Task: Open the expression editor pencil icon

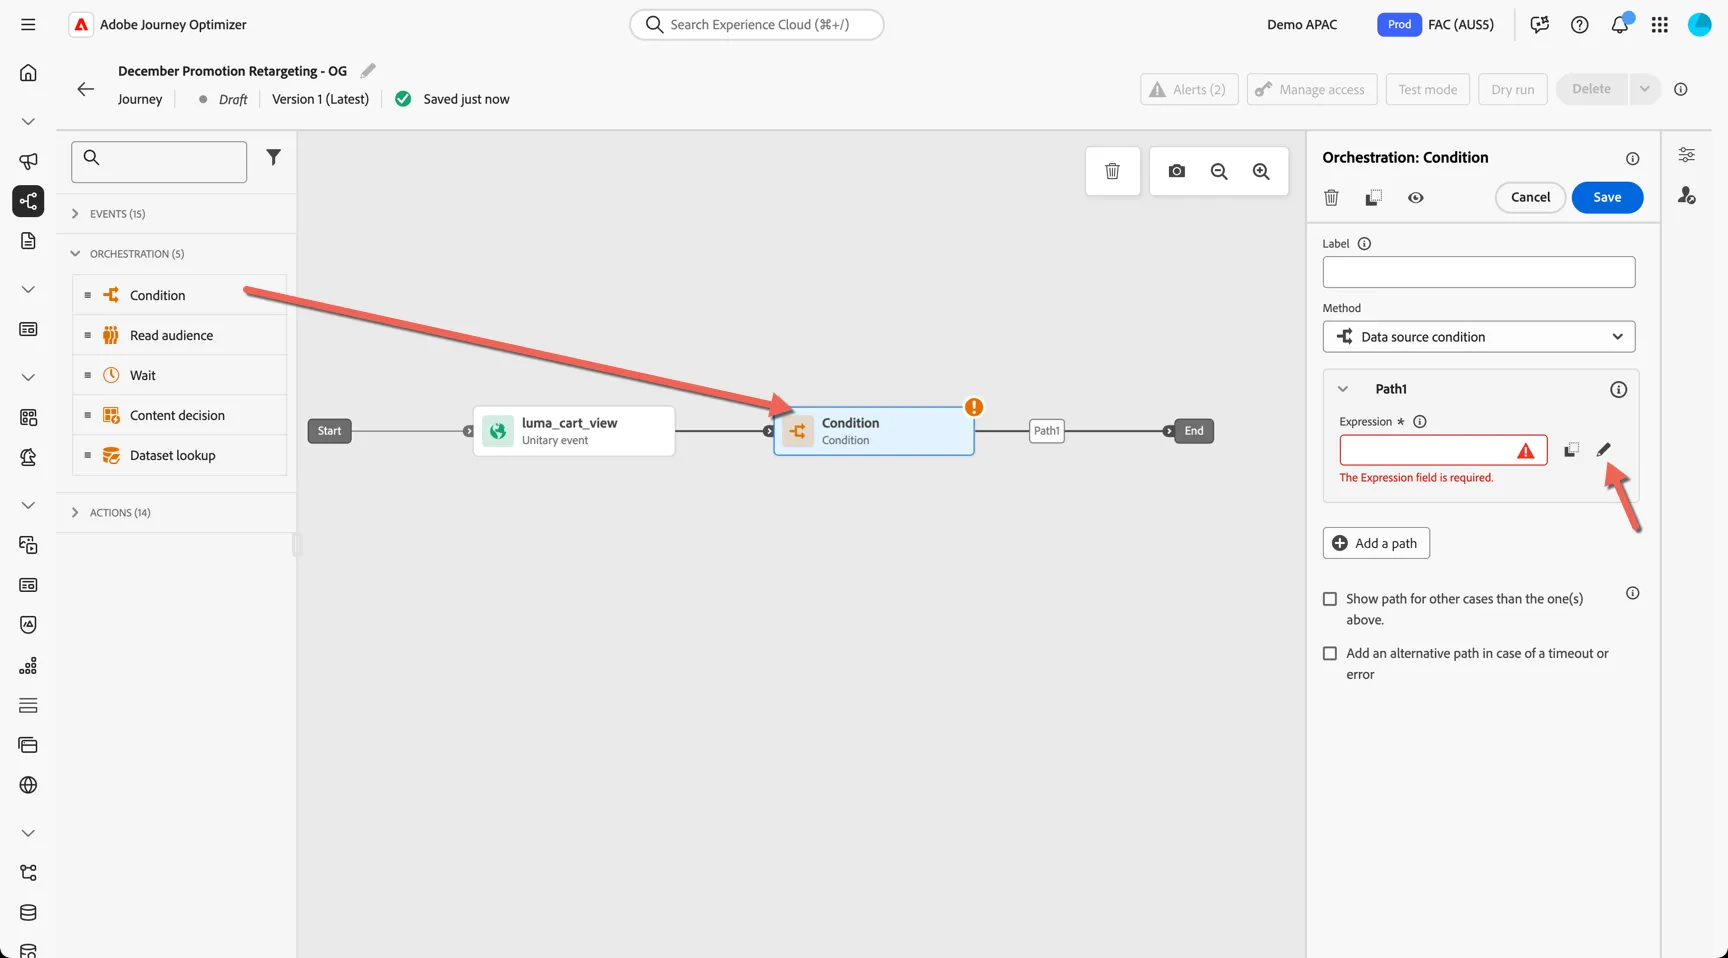Action: (1604, 450)
